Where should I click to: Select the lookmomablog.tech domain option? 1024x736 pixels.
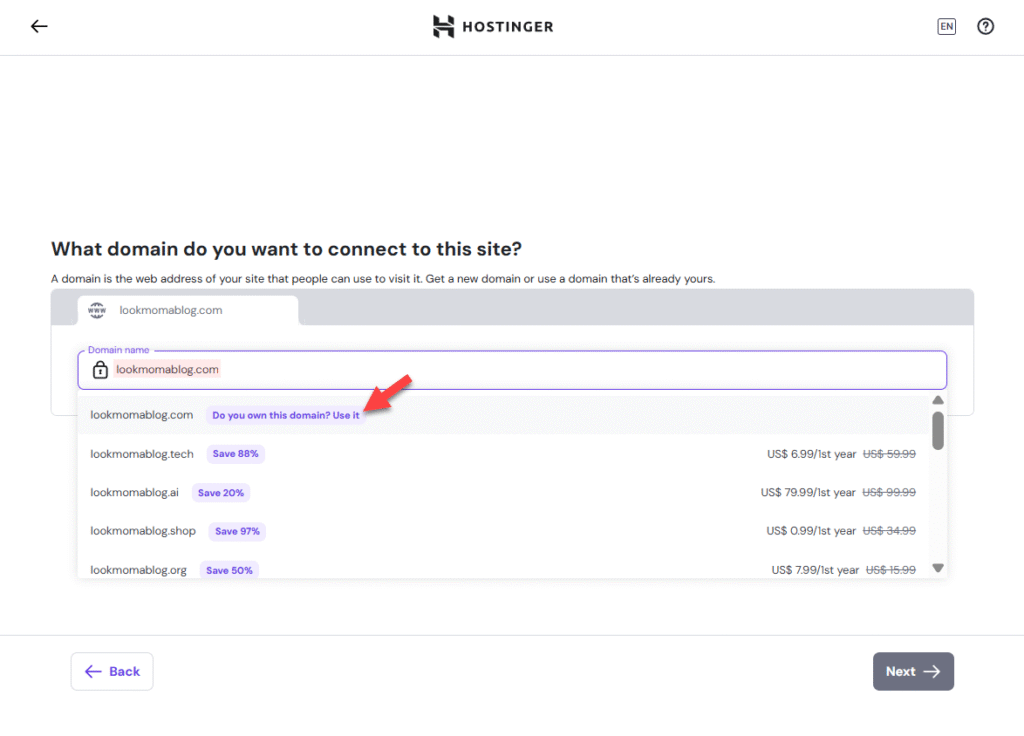click(x=142, y=454)
